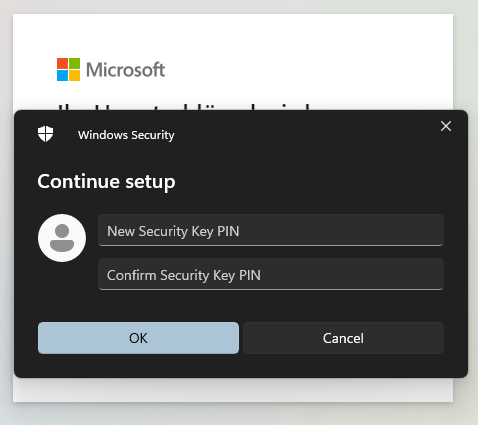Click the Continue setup heading
The height and width of the screenshot is (425, 478).
(106, 182)
